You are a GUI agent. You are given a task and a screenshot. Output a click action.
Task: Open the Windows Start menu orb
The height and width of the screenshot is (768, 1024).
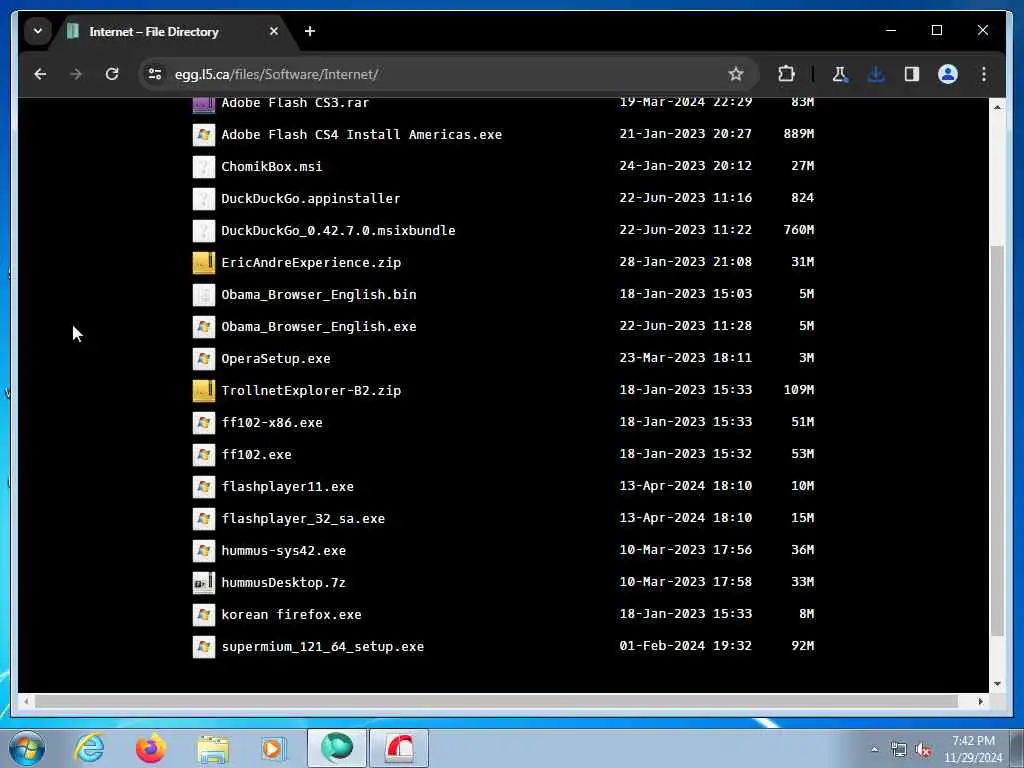tap(27, 748)
